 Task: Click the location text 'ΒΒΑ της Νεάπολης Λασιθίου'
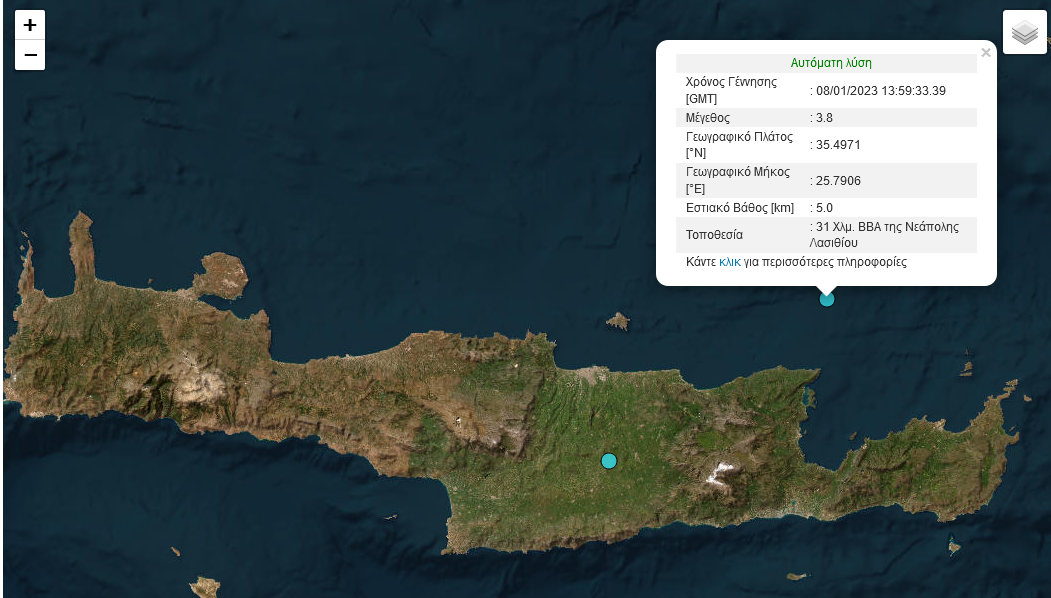click(886, 234)
